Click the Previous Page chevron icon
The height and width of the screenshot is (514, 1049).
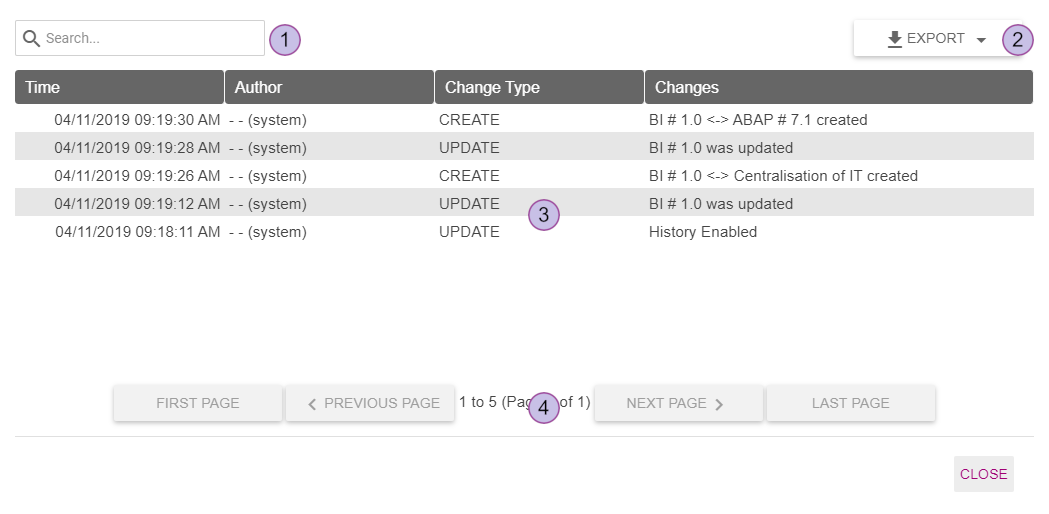point(312,404)
